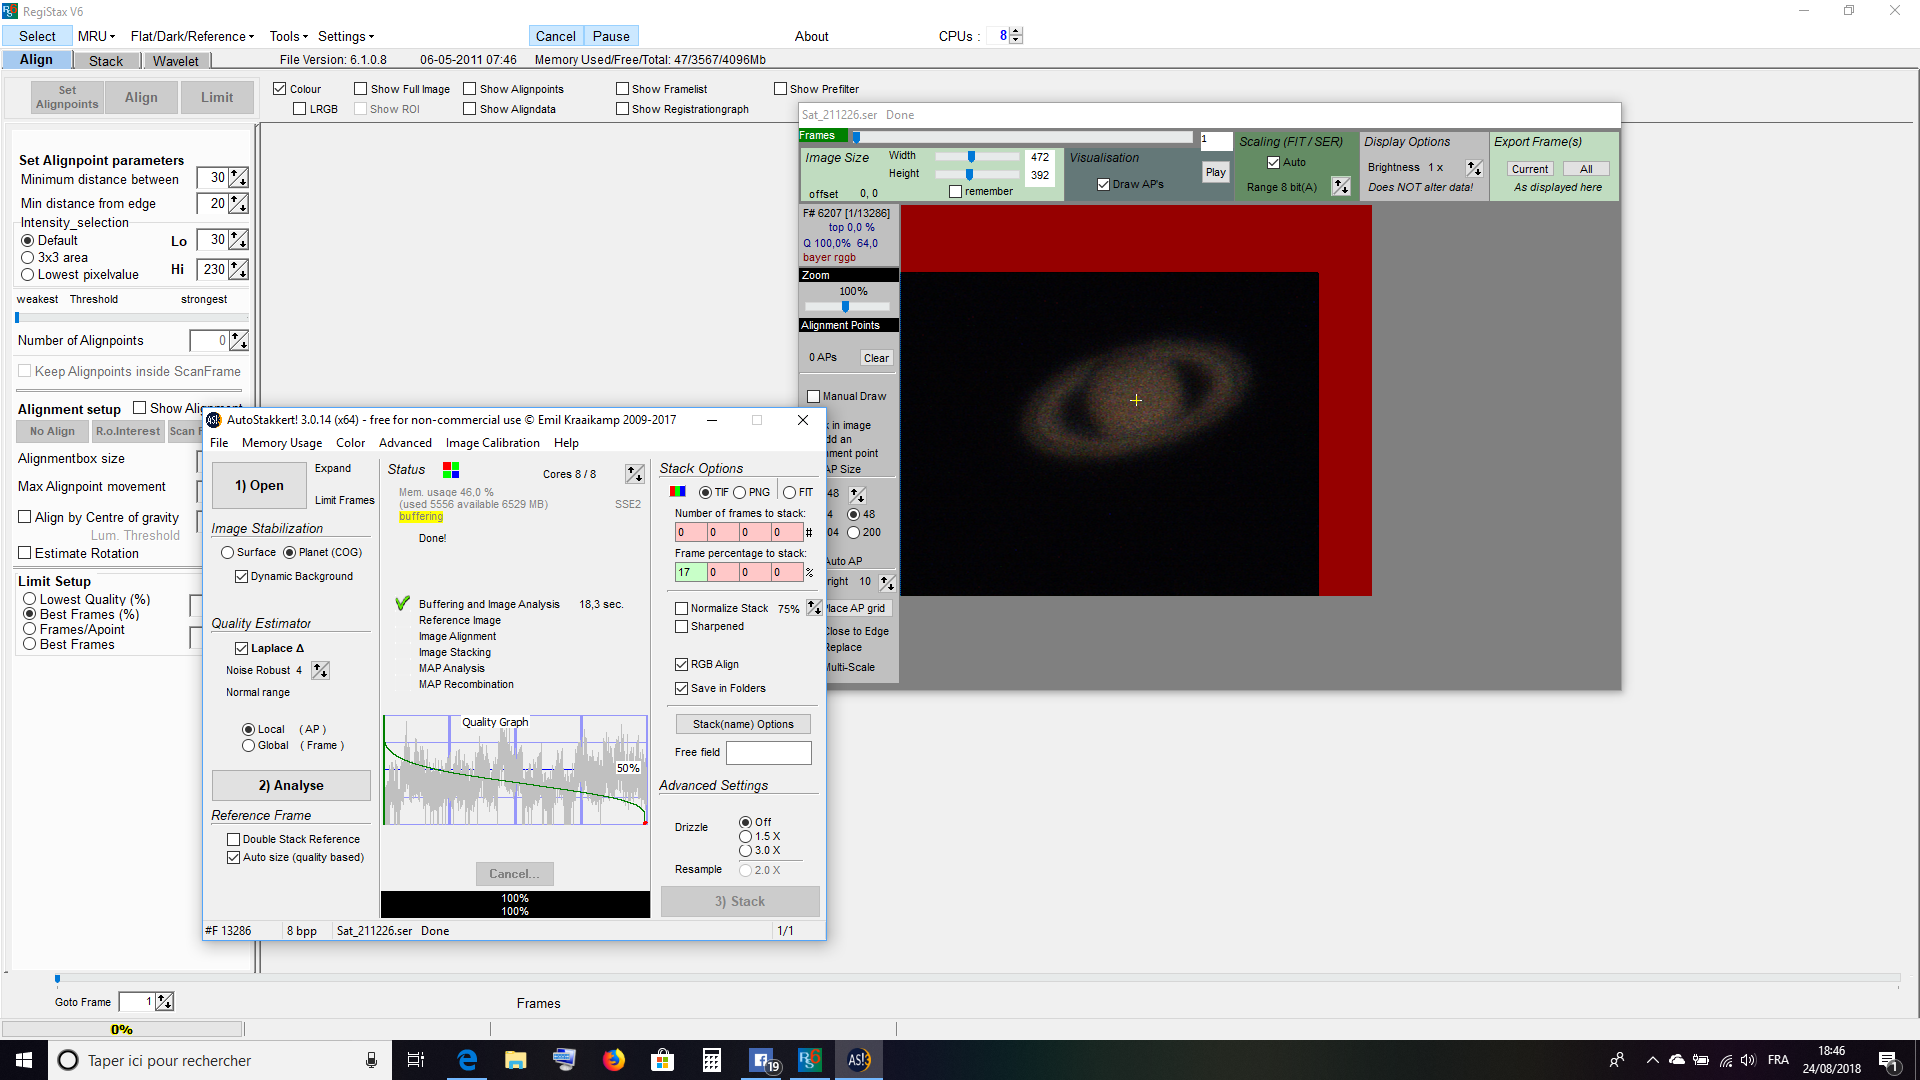Click the Free field text box
1920x1080 pixels.
[768, 753]
